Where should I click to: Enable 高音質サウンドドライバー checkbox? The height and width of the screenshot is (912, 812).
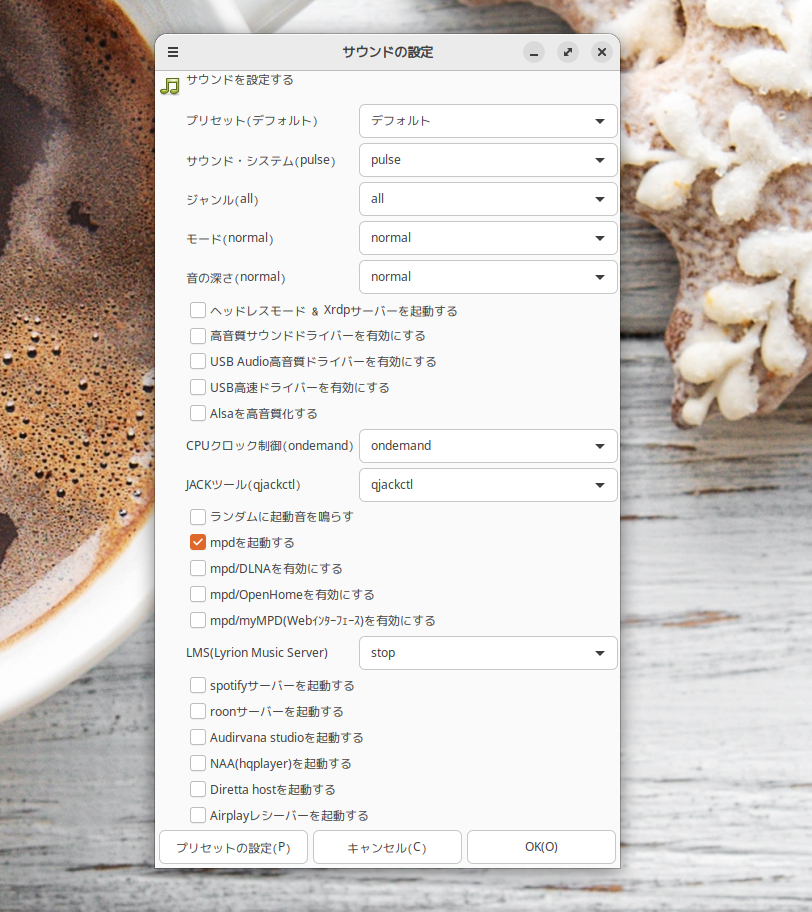(x=198, y=336)
